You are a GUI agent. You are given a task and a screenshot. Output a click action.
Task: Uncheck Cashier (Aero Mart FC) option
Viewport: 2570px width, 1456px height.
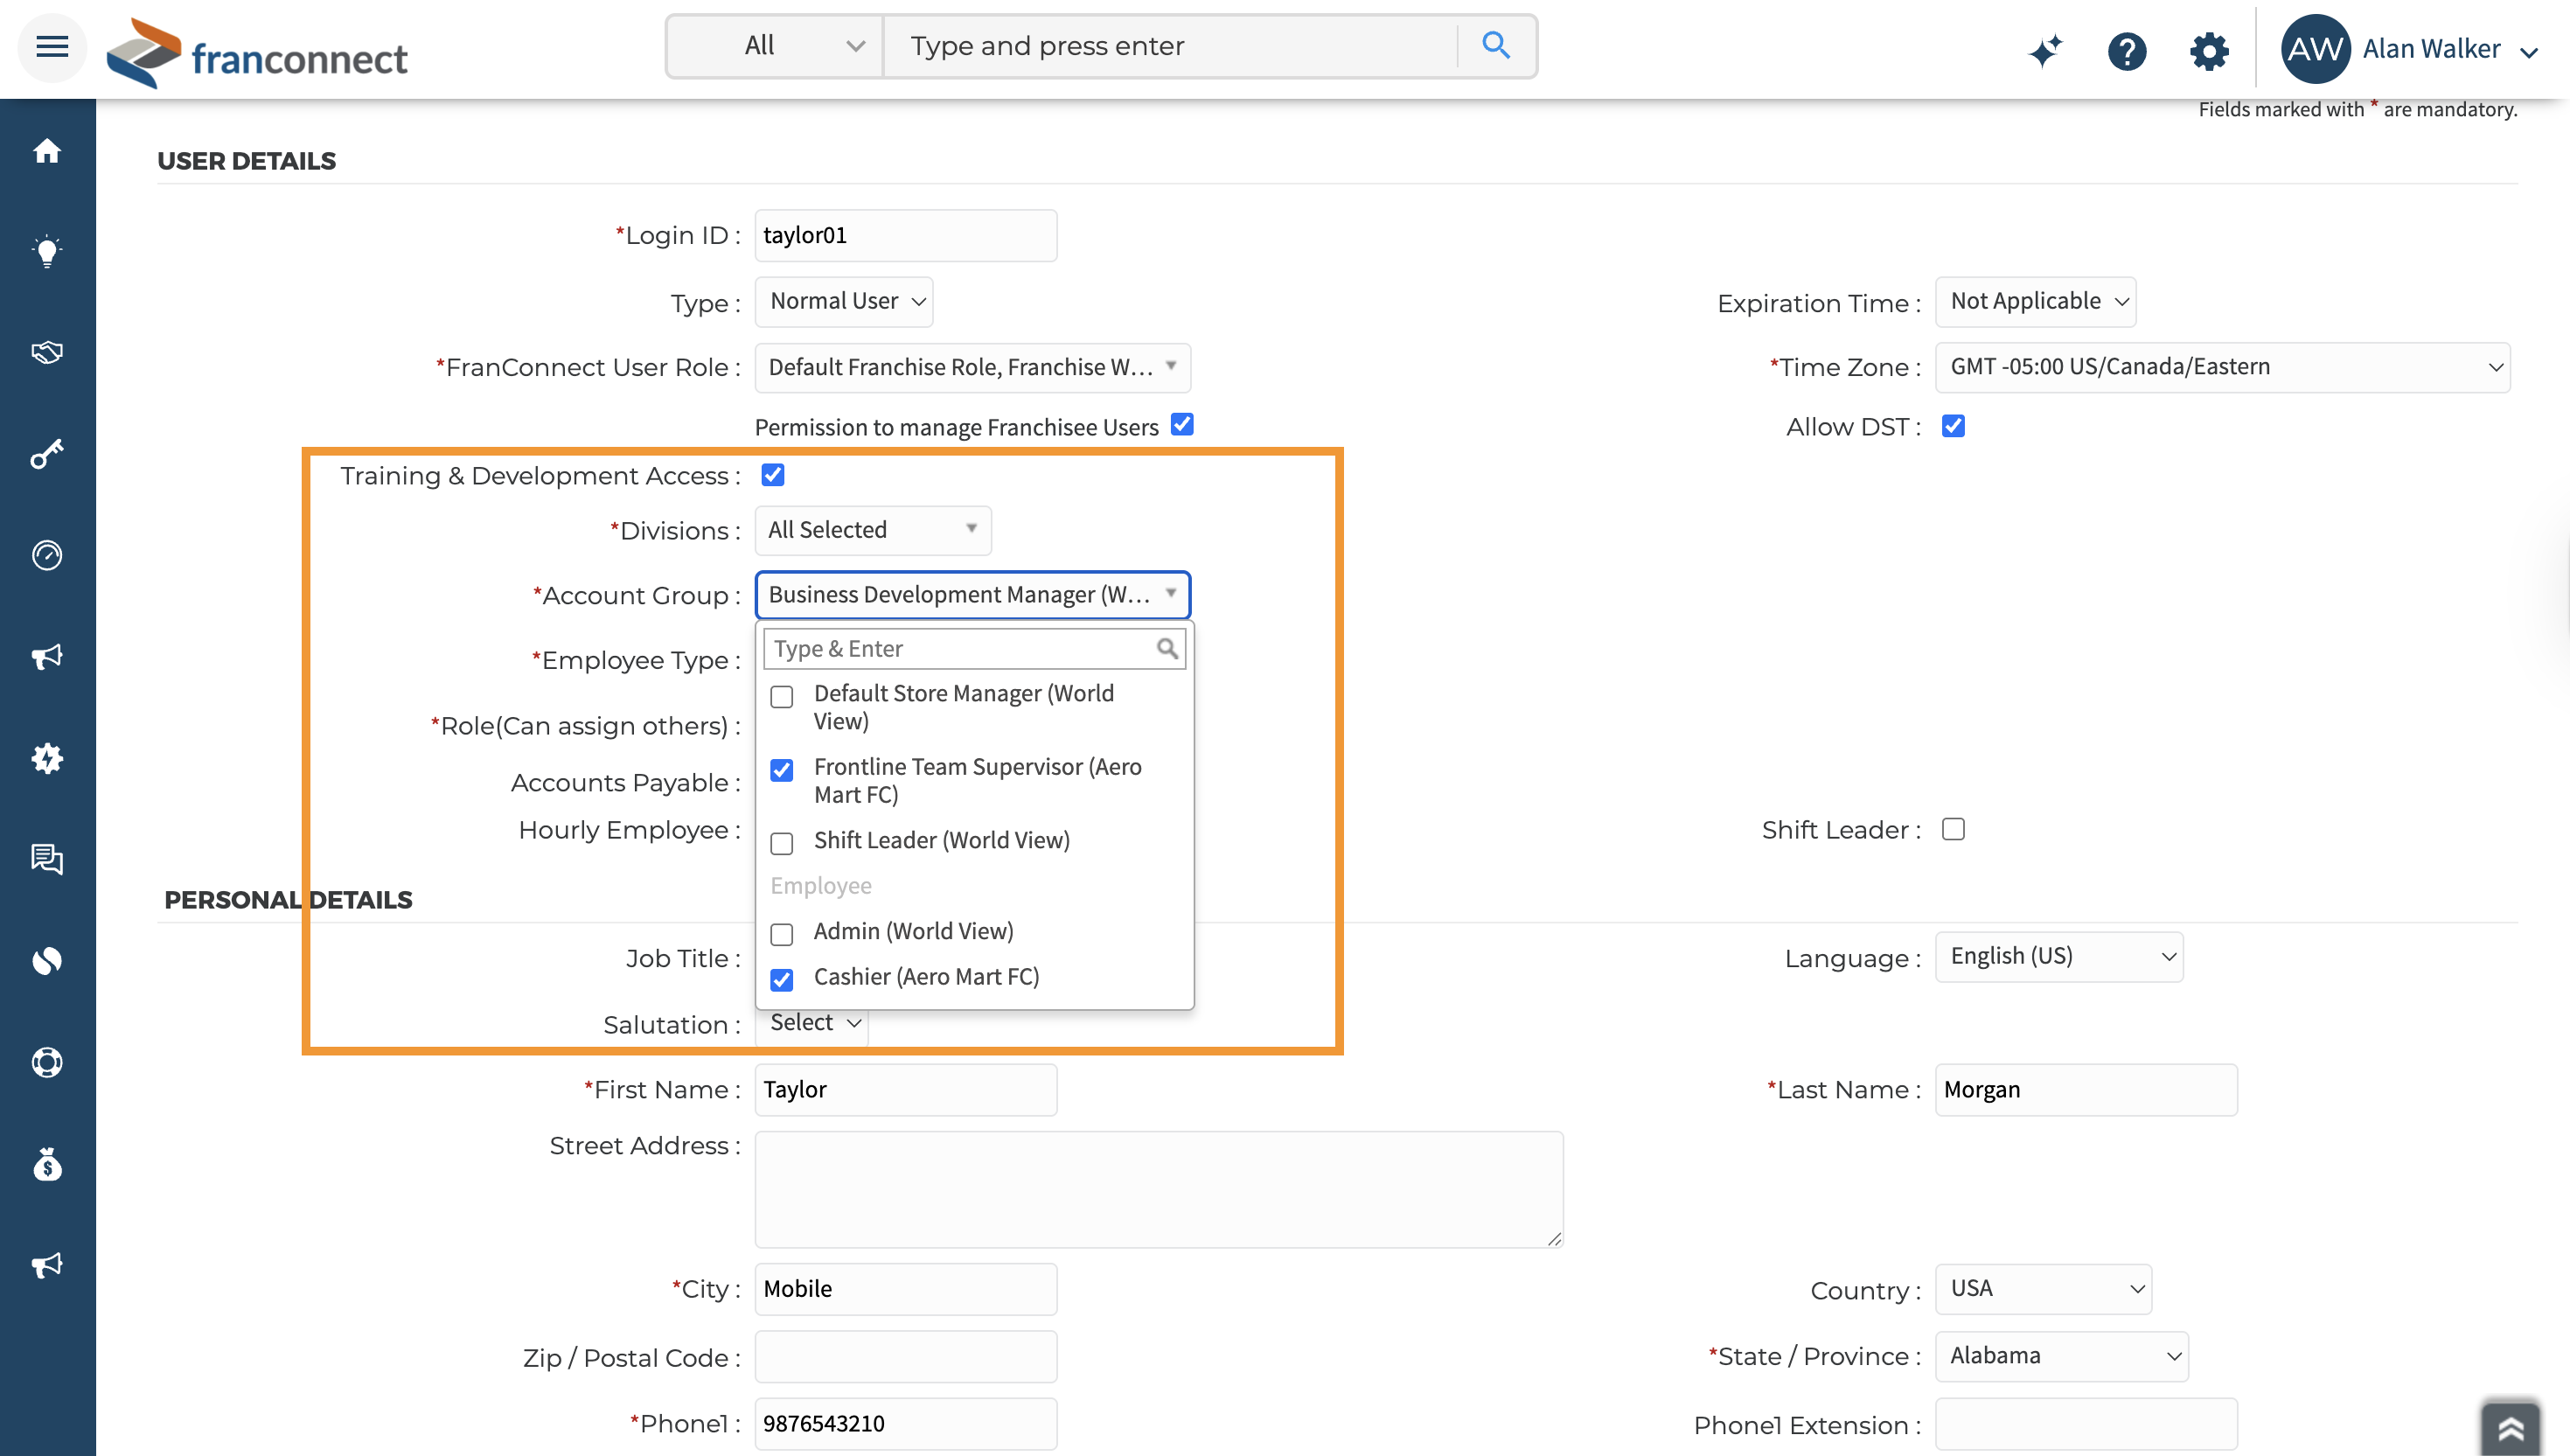[x=782, y=979]
